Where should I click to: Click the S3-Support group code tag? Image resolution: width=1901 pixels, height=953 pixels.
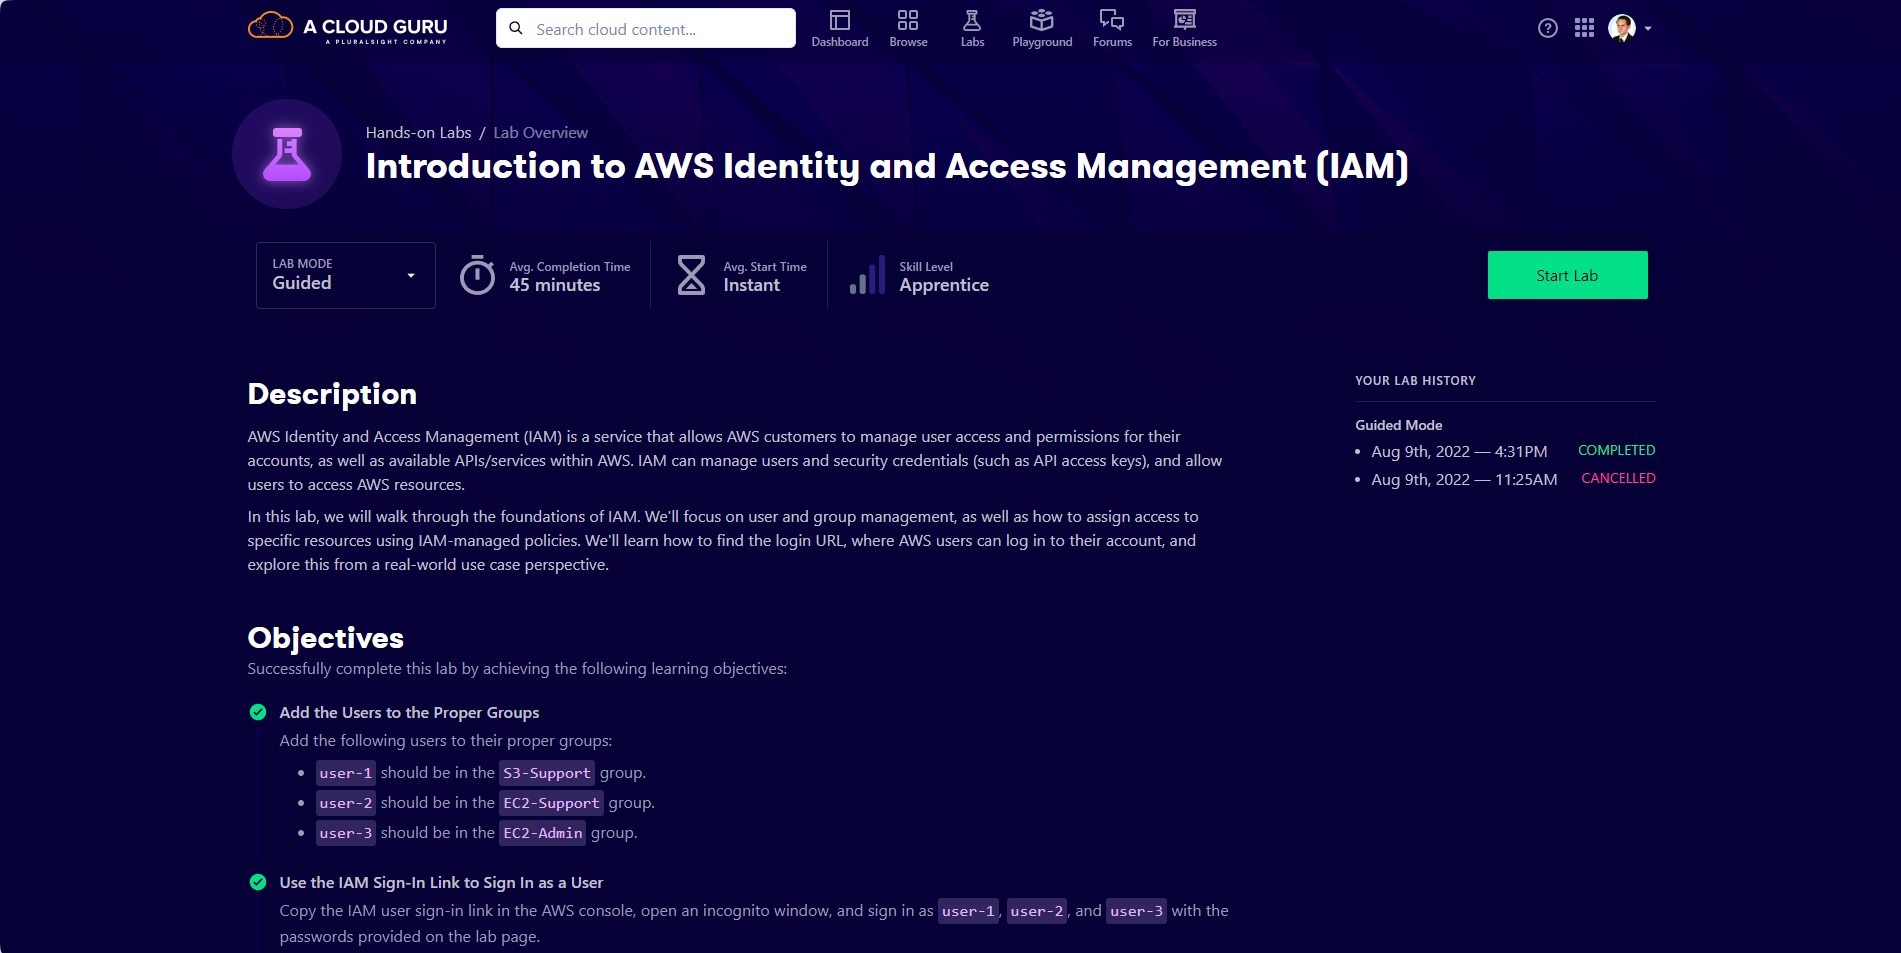547,773
